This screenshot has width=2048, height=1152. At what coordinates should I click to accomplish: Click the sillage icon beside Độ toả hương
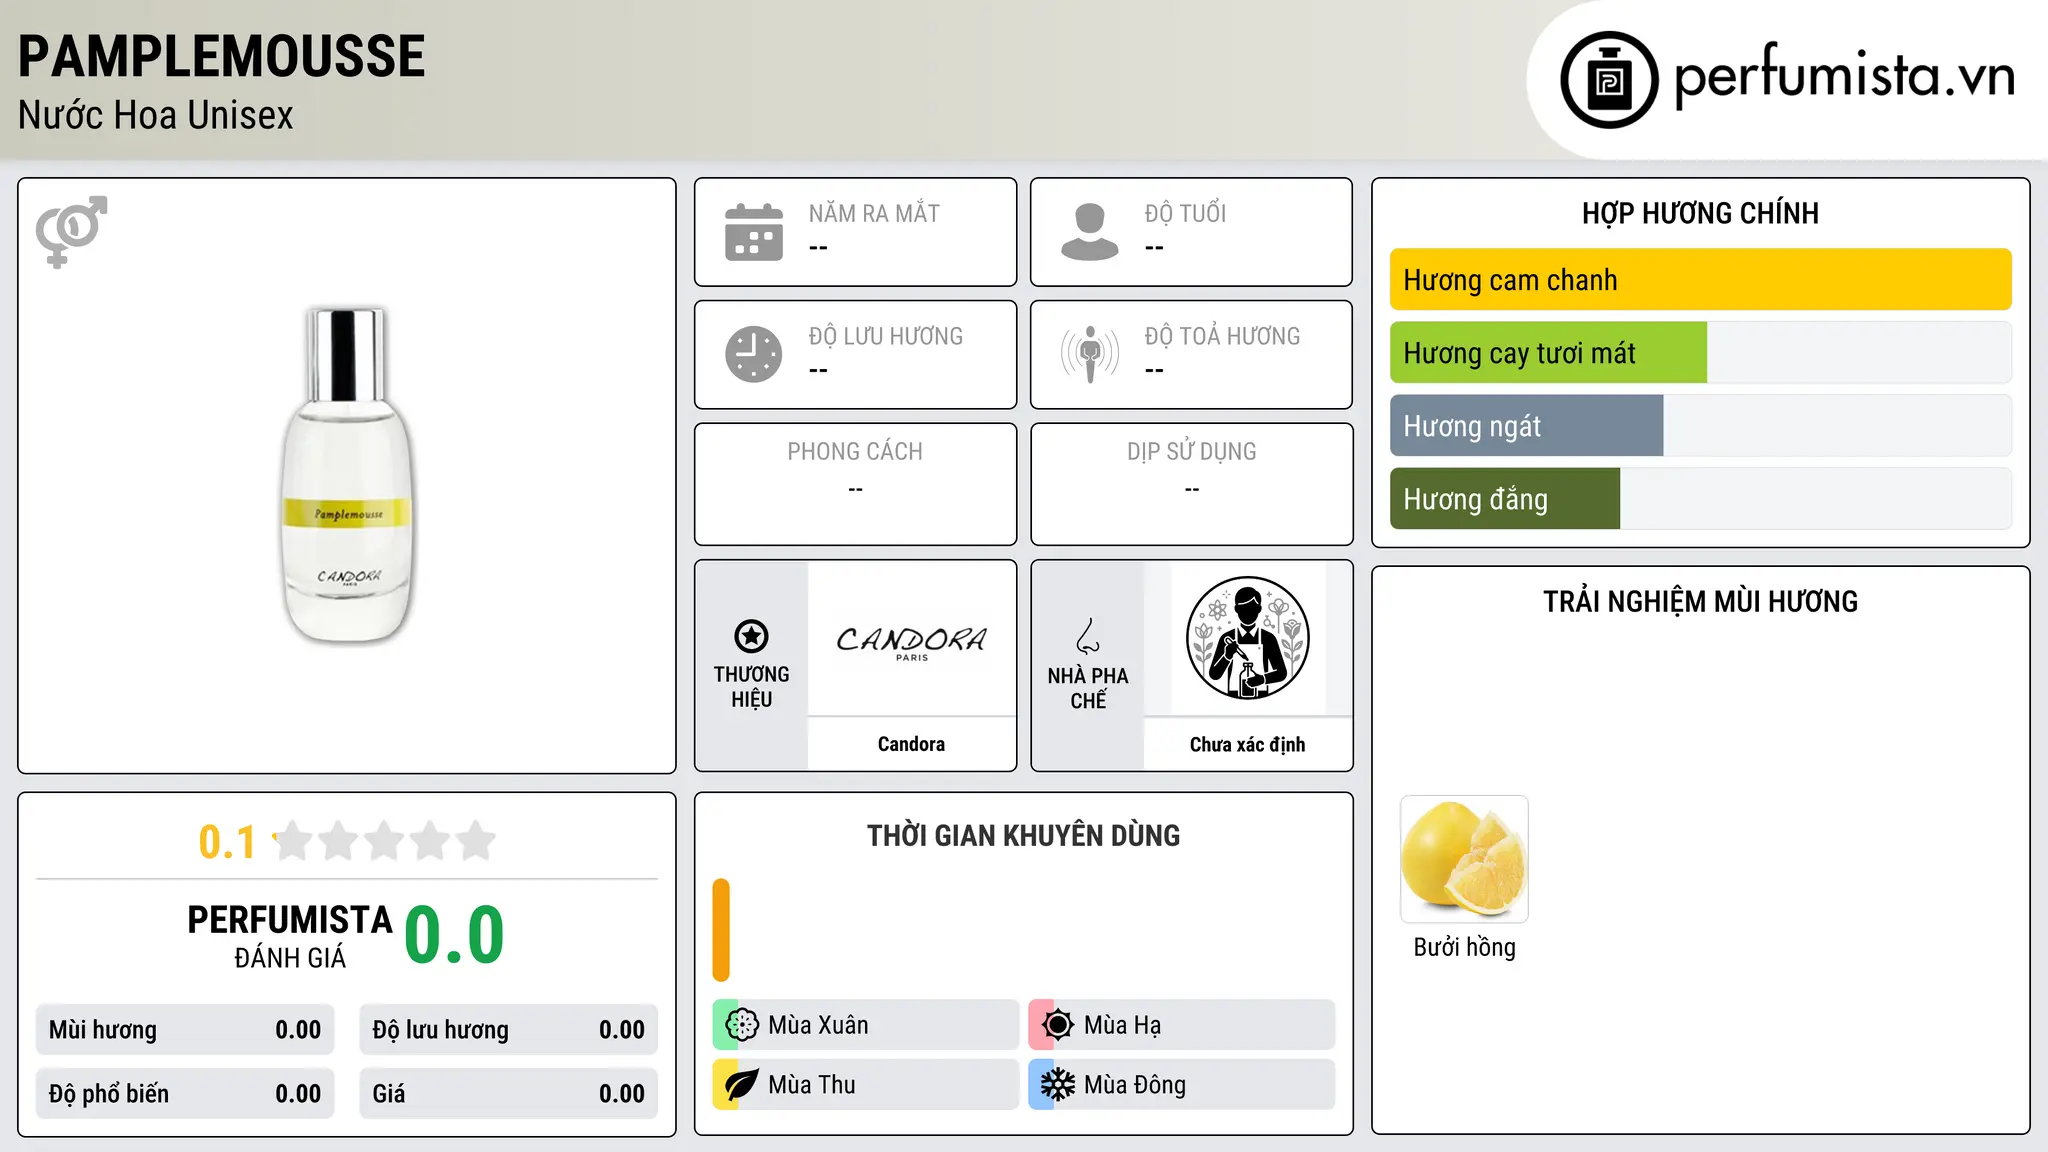coord(1090,354)
